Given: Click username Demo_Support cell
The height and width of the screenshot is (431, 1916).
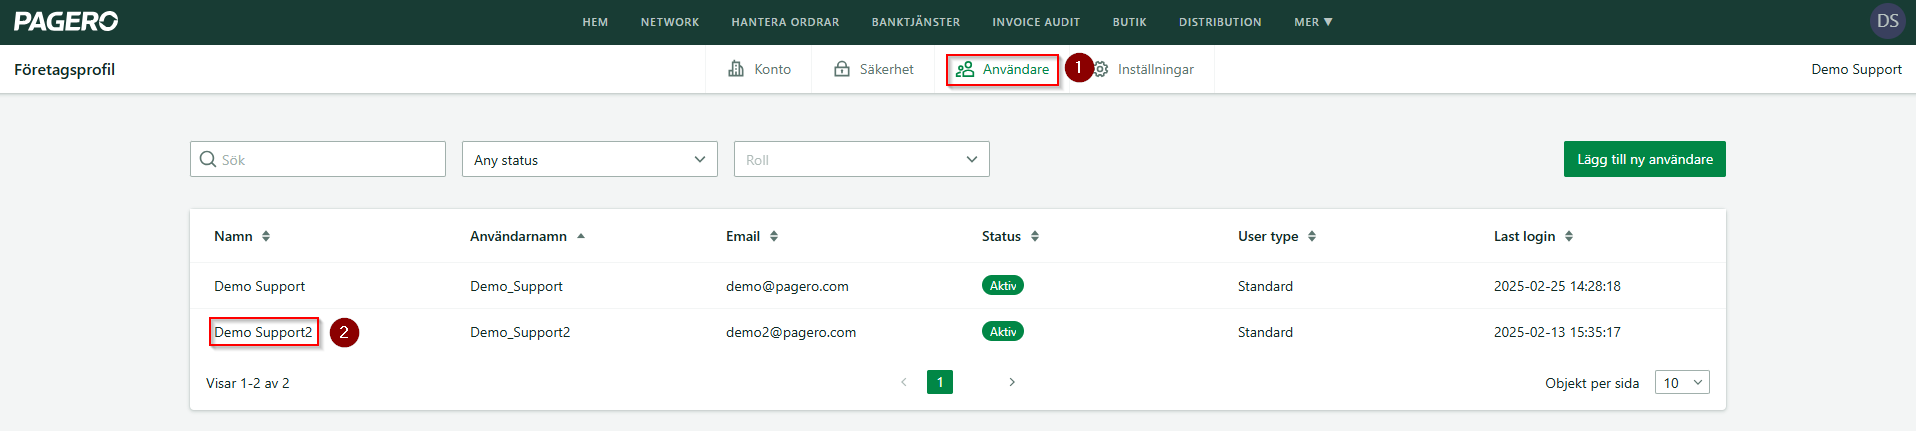Looking at the screenshot, I should coord(516,286).
